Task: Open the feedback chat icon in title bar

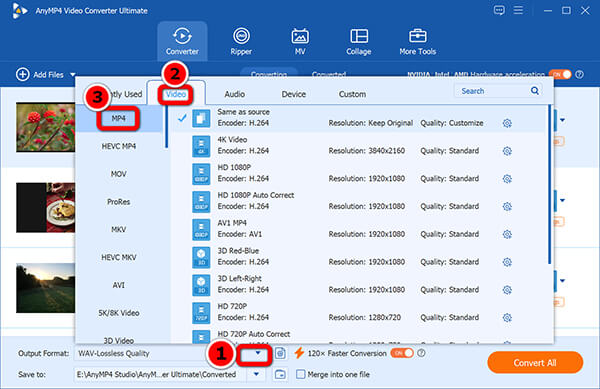Action: click(x=499, y=10)
